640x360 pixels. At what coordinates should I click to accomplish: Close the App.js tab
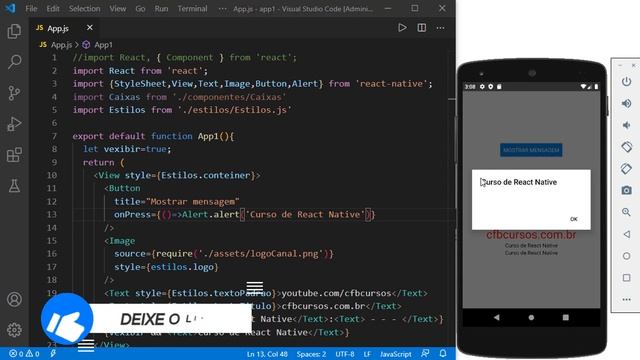coord(90,27)
